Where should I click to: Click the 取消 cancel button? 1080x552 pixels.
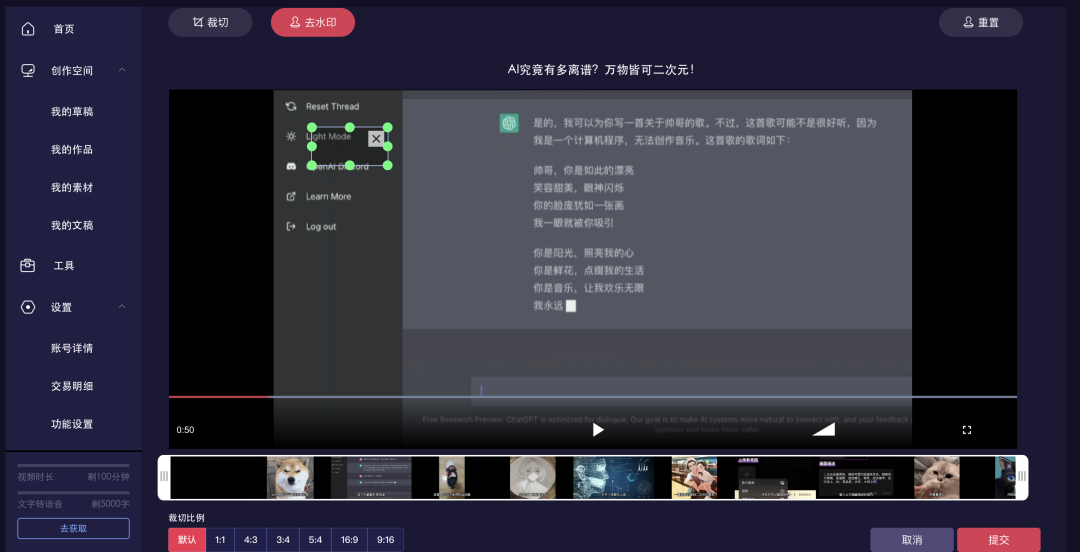click(x=912, y=540)
